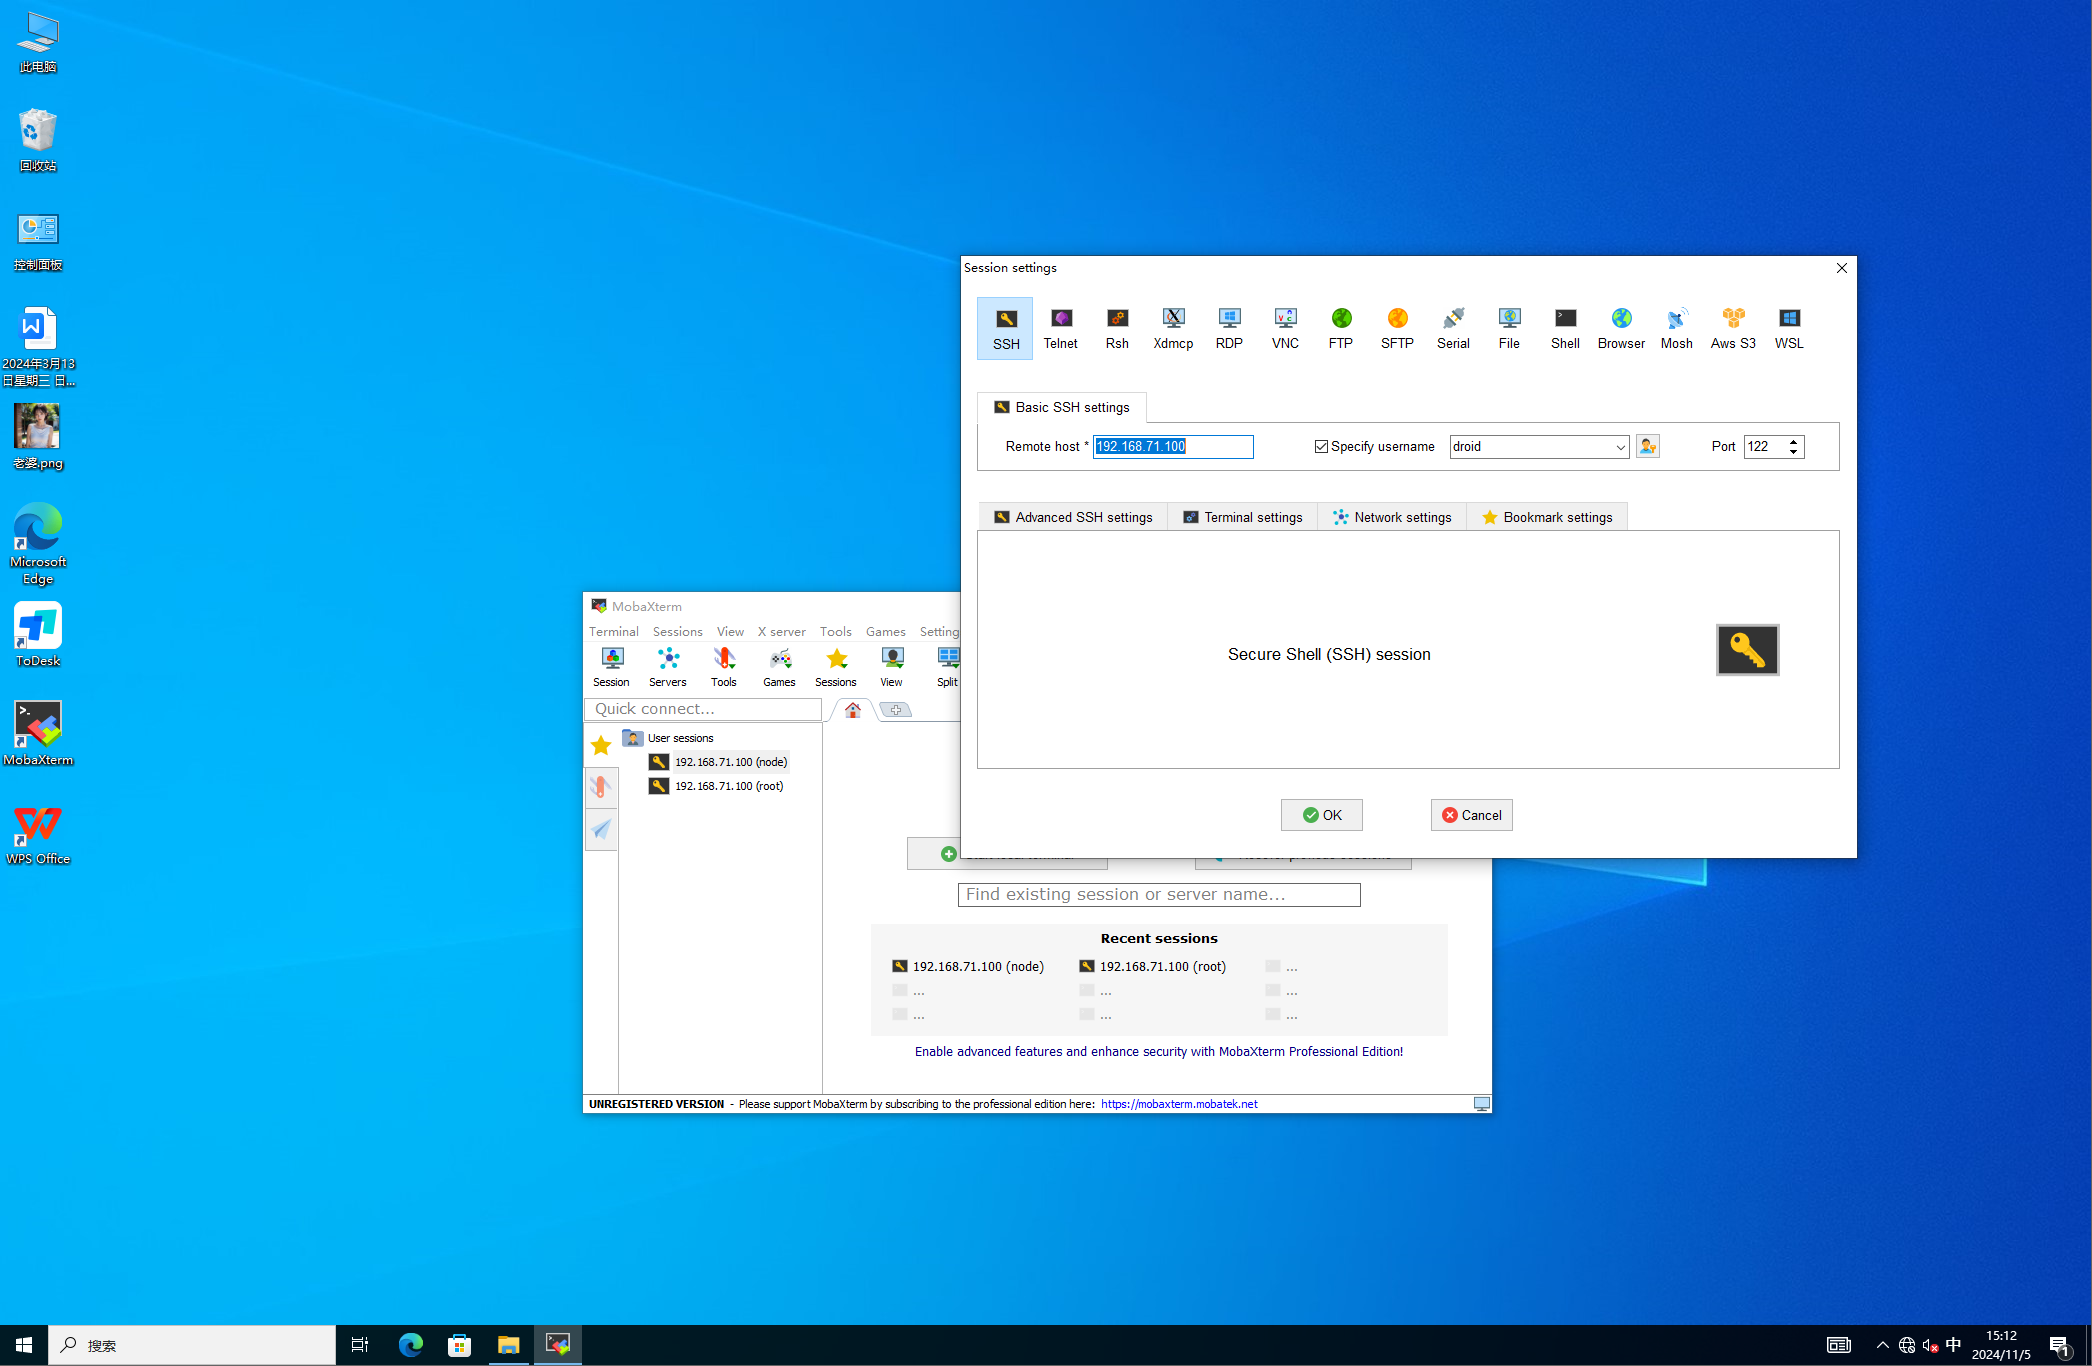The width and height of the screenshot is (2092, 1366).
Task: Open the Sessions star sidebar tab
Action: (601, 745)
